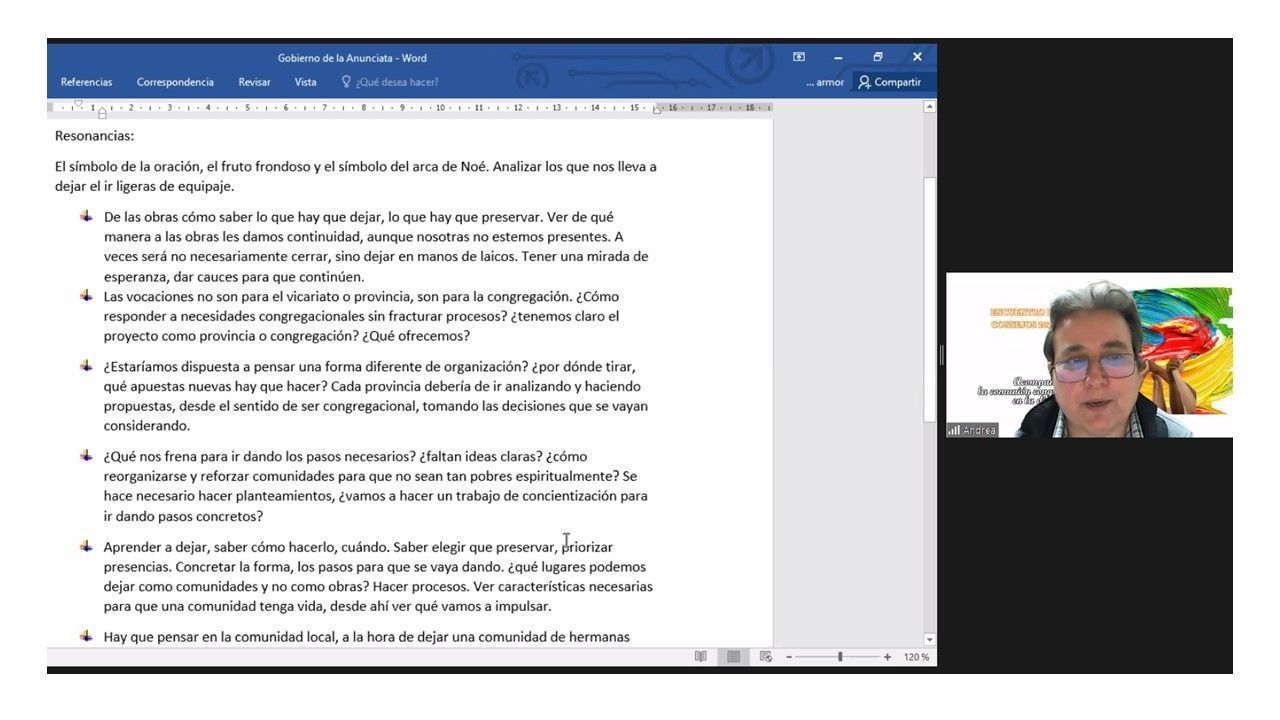Click the 'Gobierno de la Anunciata - Word' title
This screenshot has height=720, width=1280.
[352, 58]
